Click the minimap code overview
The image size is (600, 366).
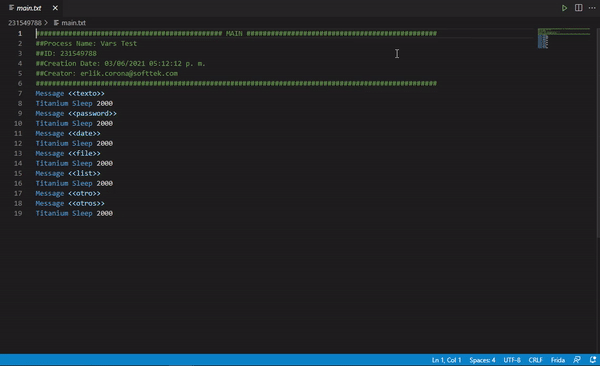pos(564,38)
